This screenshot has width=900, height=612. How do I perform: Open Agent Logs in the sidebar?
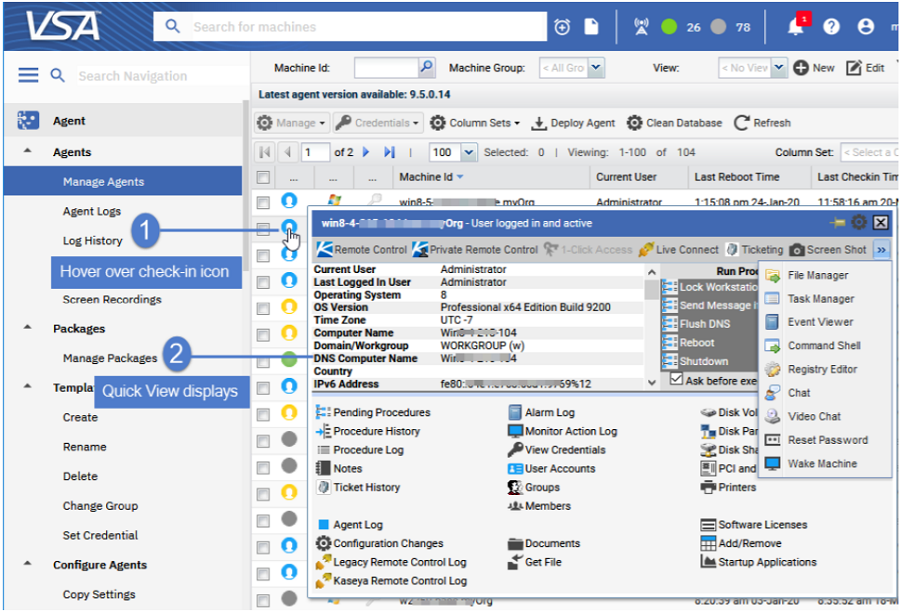coord(92,211)
